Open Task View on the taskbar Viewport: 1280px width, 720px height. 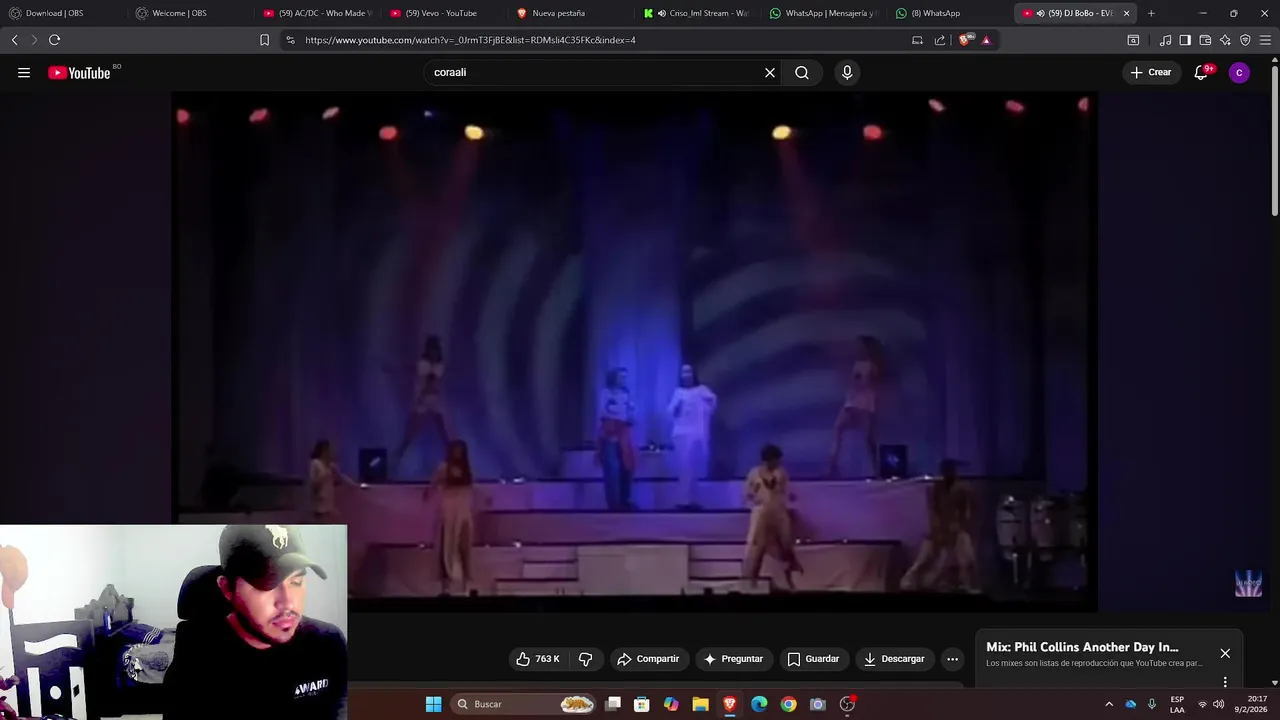(x=613, y=704)
